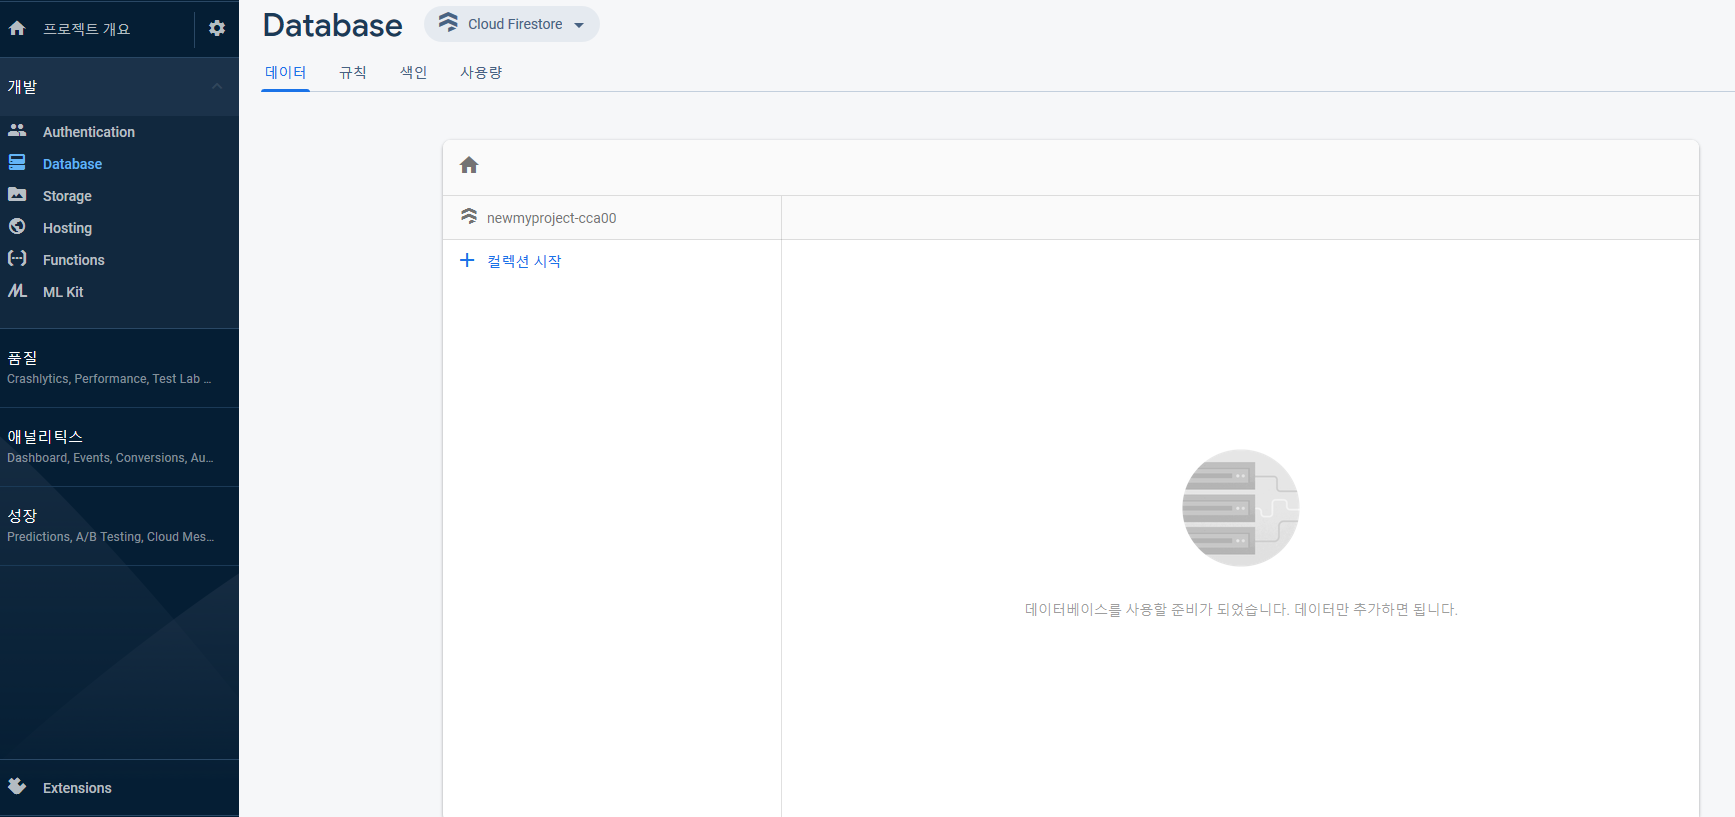Switch to the 규칙 tab
Viewport: 1735px width, 817px height.
pyautogui.click(x=353, y=72)
